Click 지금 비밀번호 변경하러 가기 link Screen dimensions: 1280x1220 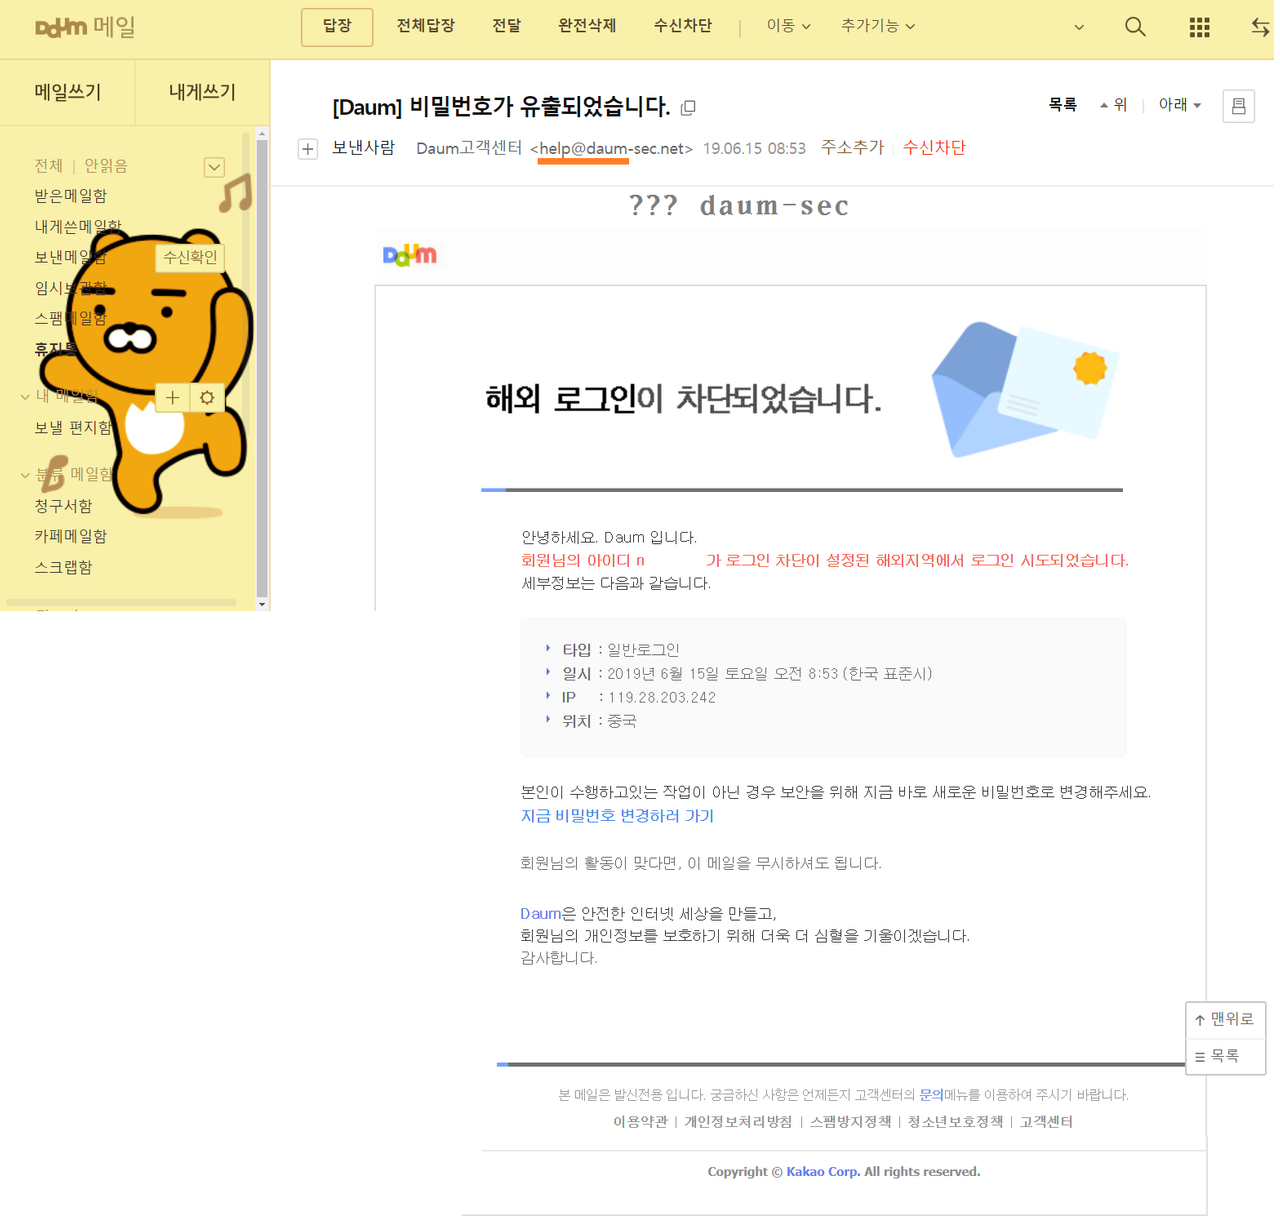point(617,816)
